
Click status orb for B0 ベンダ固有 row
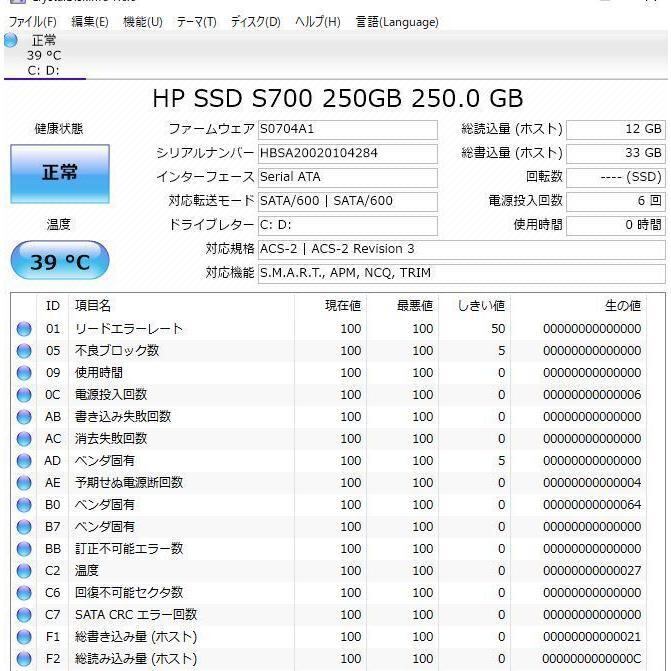tap(24, 505)
